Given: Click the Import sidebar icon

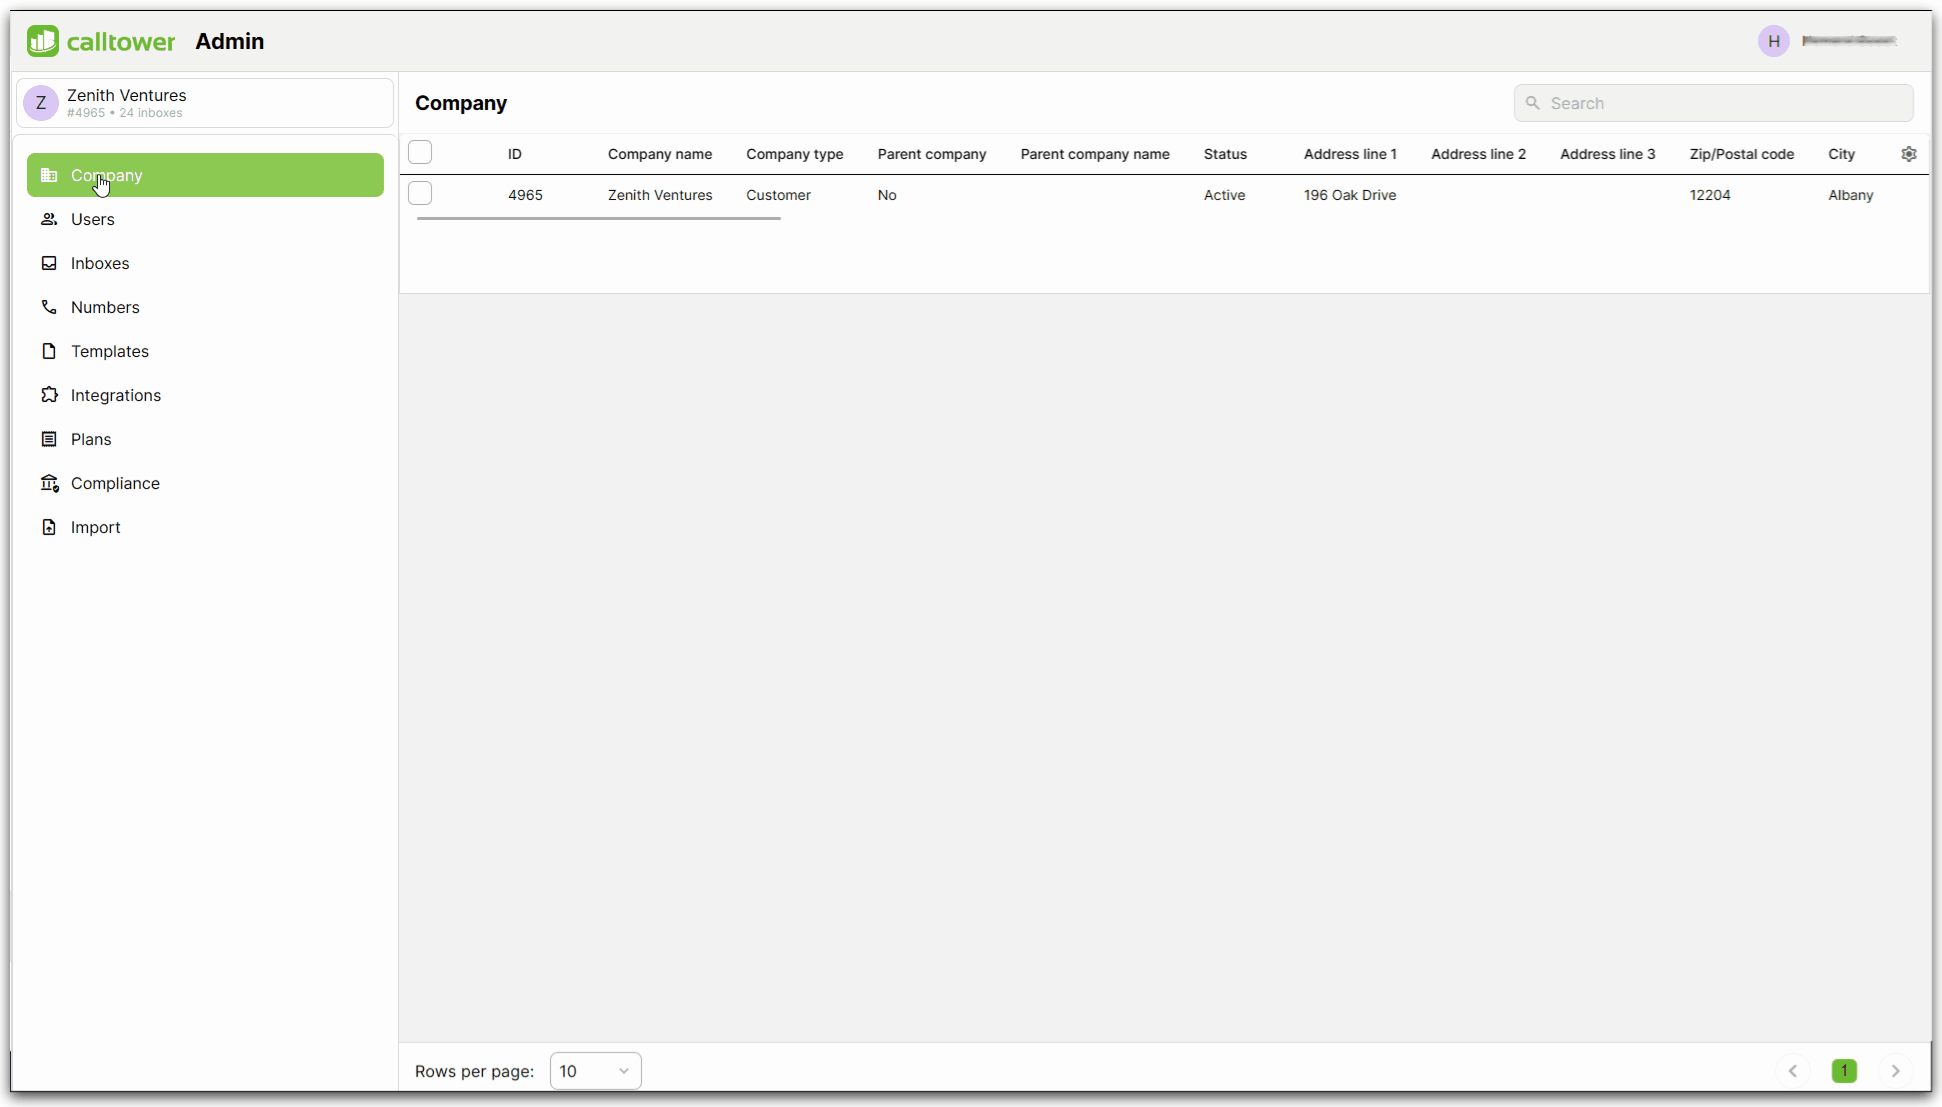Looking at the screenshot, I should coord(49,527).
